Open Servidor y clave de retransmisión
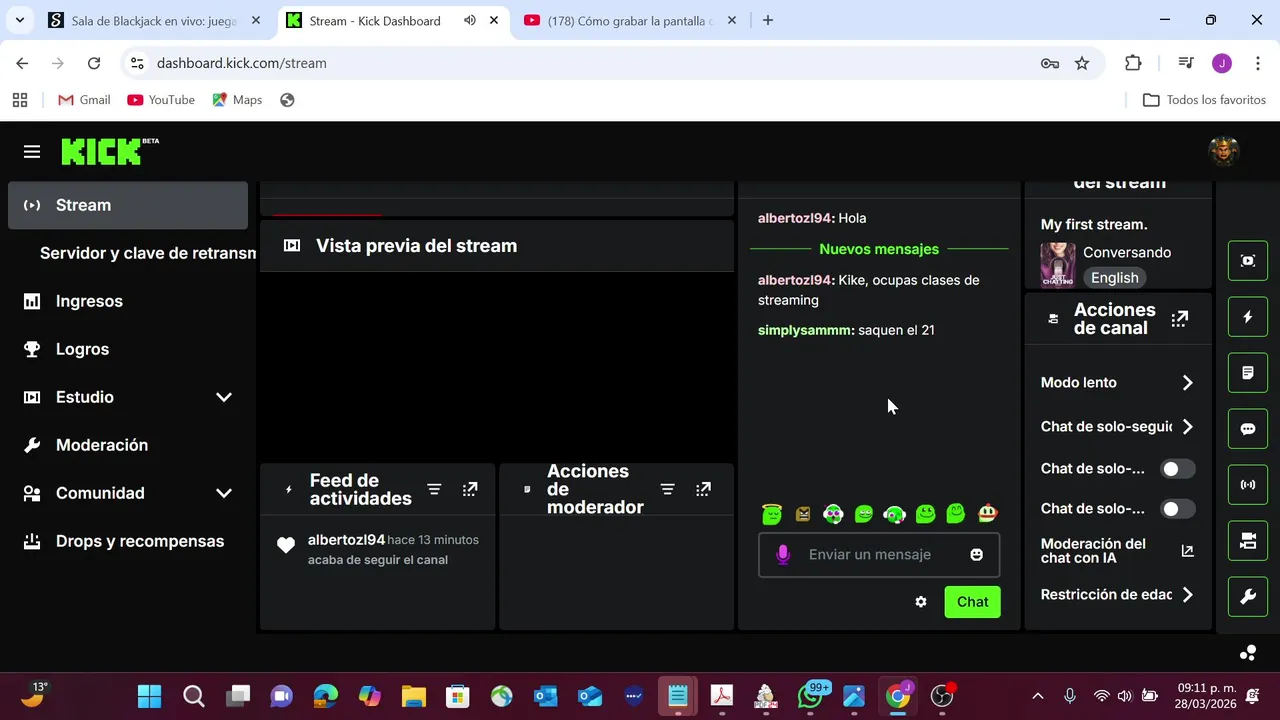Viewport: 1280px width, 720px height. point(147,253)
